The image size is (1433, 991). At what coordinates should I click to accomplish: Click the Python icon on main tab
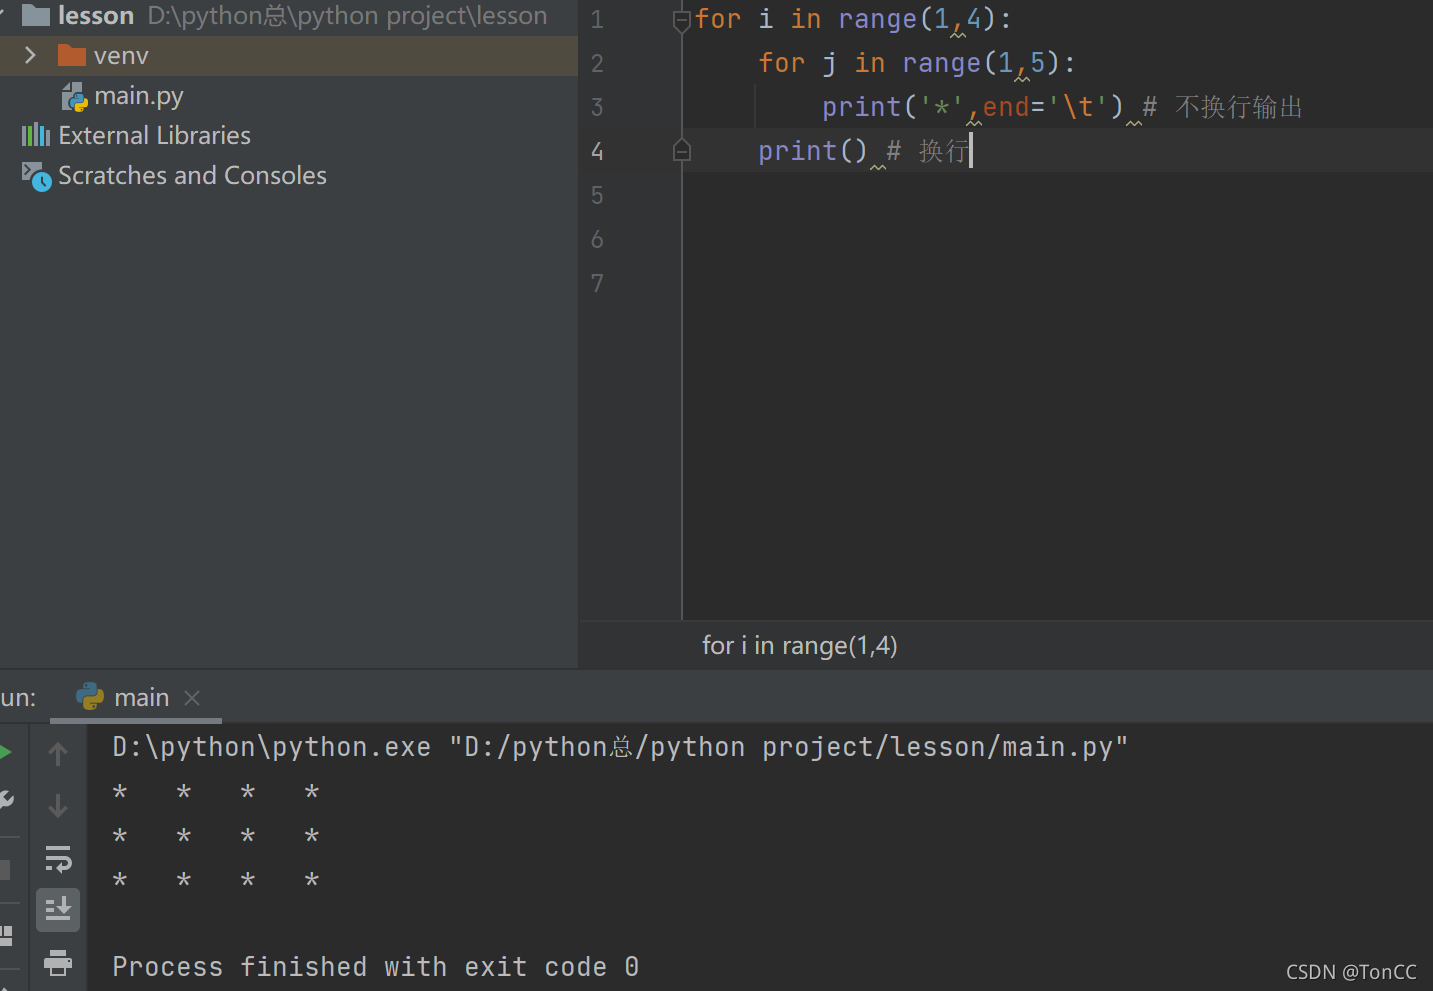pyautogui.click(x=90, y=697)
